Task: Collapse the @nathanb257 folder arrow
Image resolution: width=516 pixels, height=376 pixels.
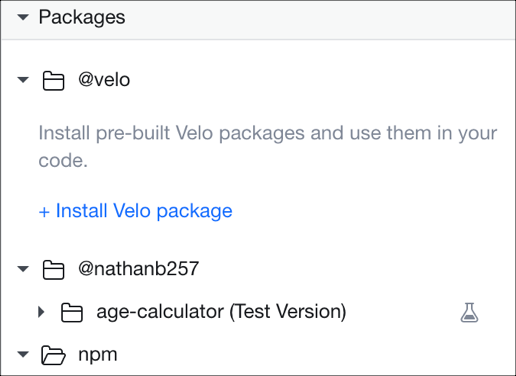Action: [23, 269]
